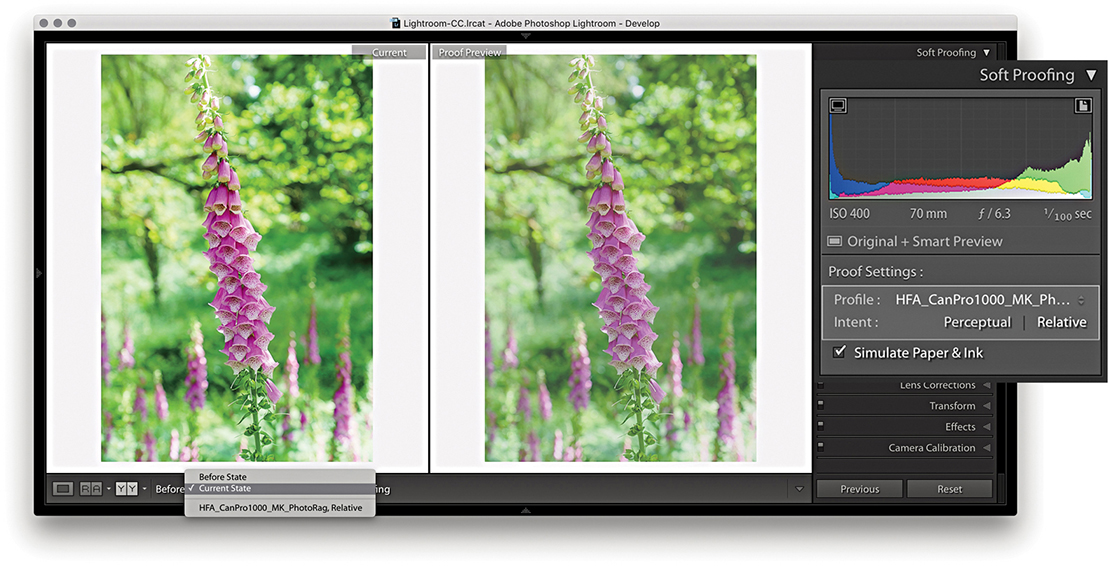
Task: Click the Original + Smart Preview icon
Action: [835, 241]
